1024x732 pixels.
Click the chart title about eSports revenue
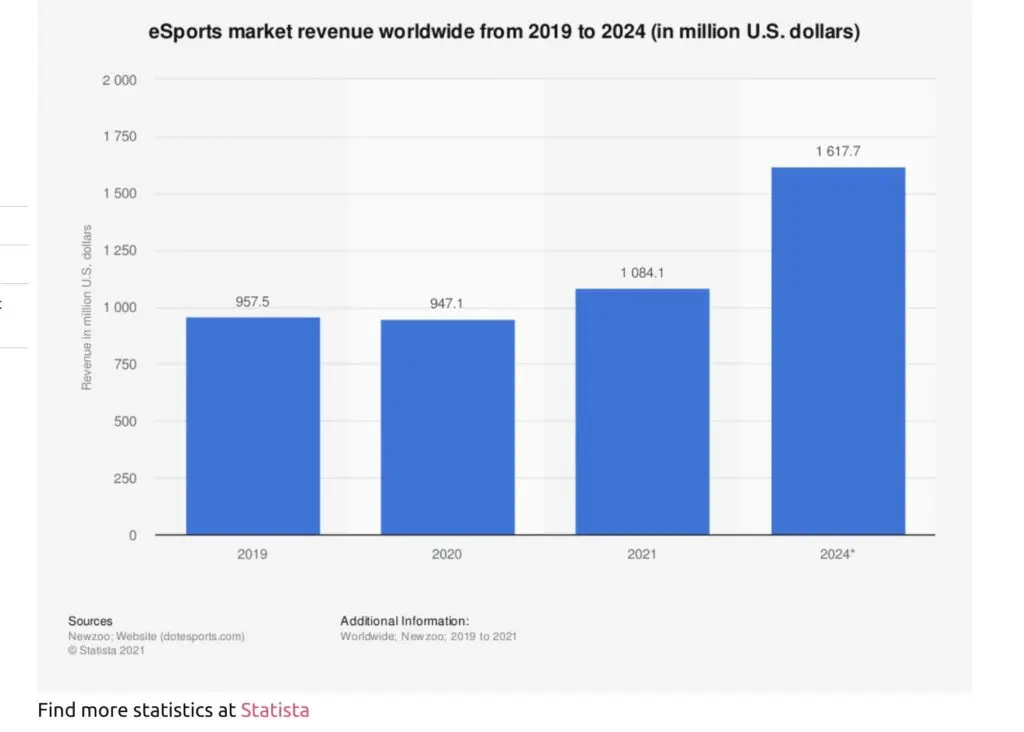click(504, 32)
